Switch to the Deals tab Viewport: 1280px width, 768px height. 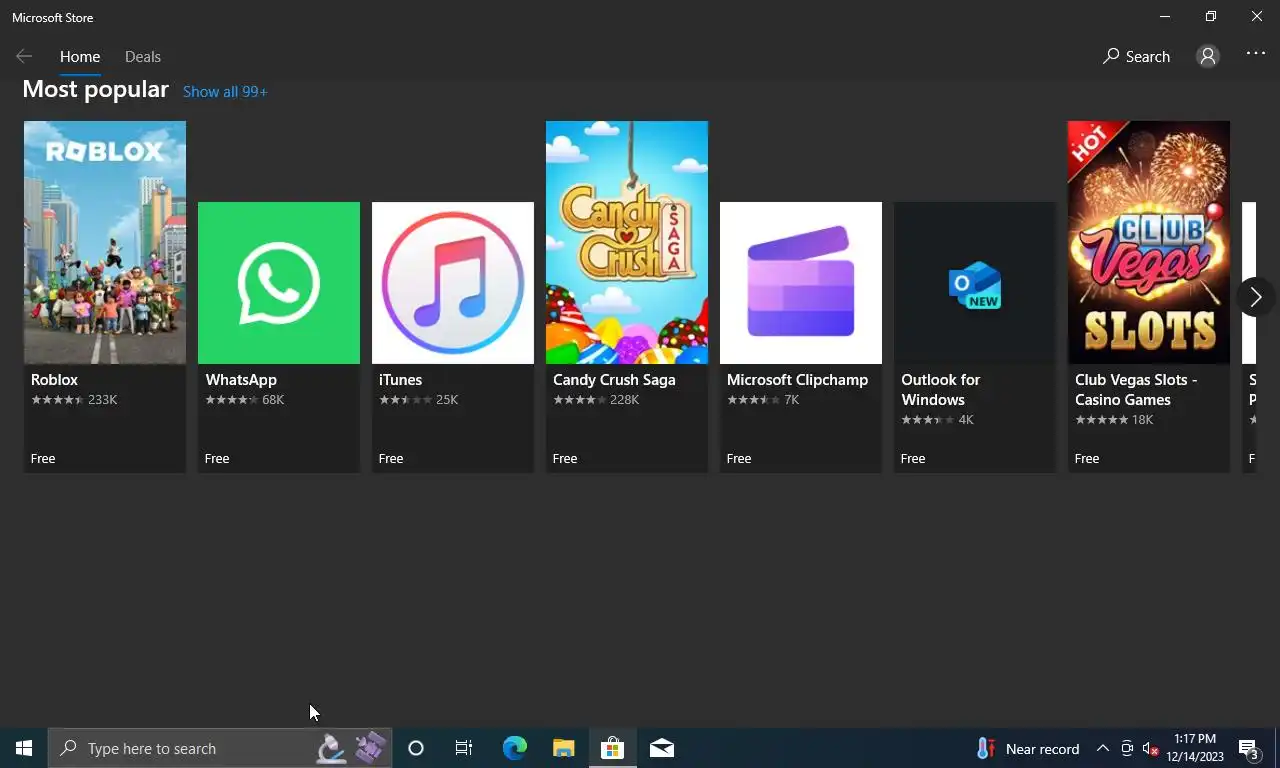(143, 57)
